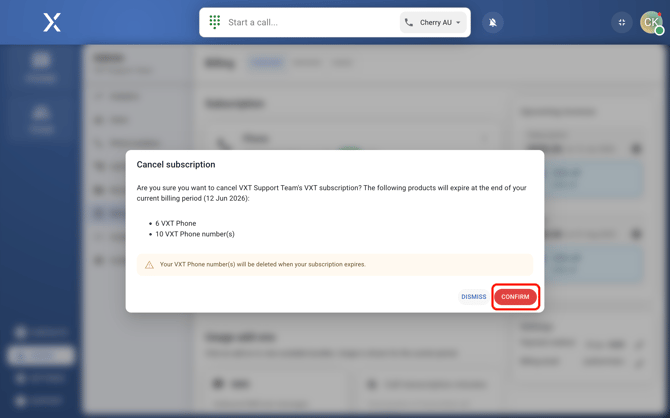Click the 6 VXT Phone list item

click(x=176, y=224)
